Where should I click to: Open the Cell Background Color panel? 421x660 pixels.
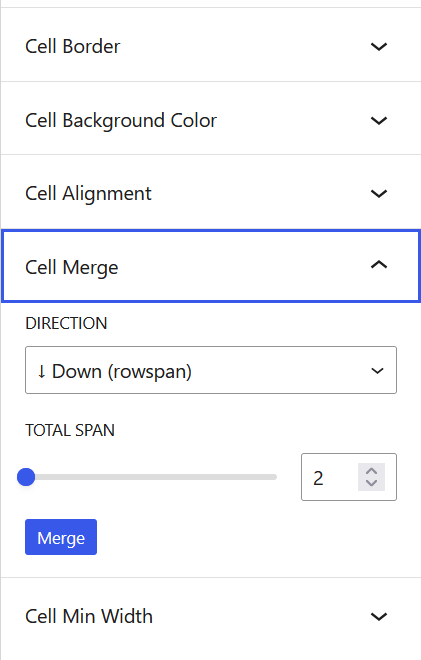pyautogui.click(x=210, y=119)
